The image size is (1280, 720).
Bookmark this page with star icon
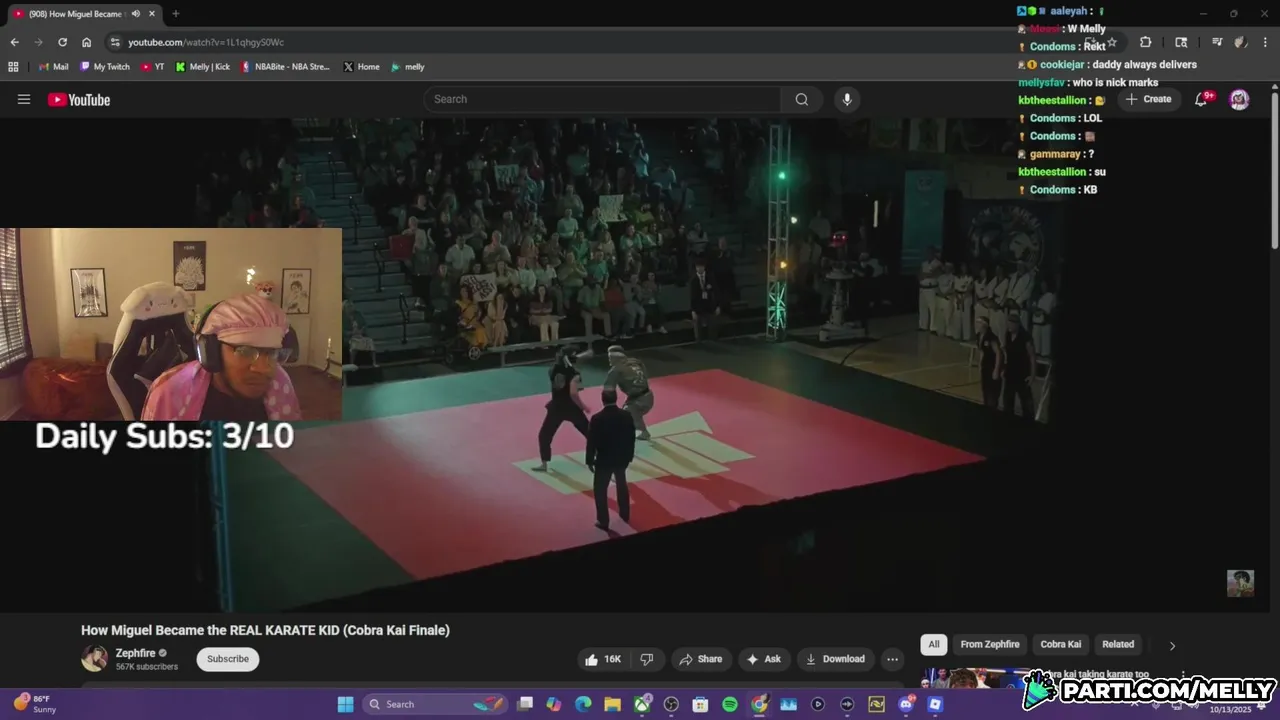(1112, 42)
